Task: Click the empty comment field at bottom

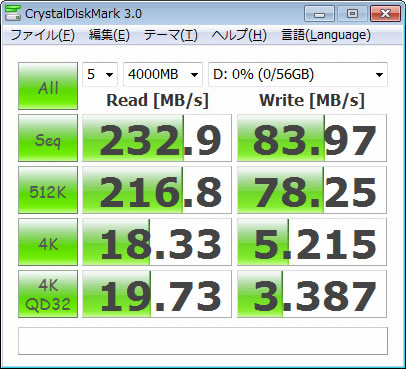Action: click(203, 341)
